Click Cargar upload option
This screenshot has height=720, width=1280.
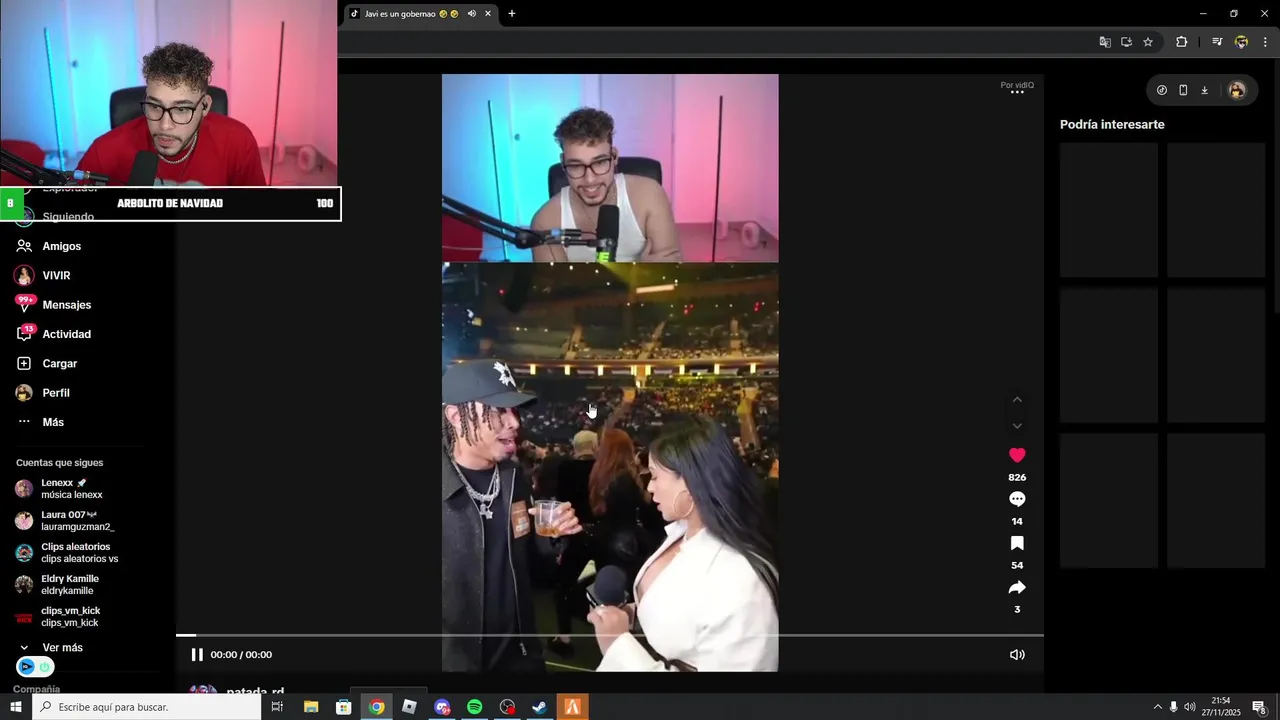46,363
